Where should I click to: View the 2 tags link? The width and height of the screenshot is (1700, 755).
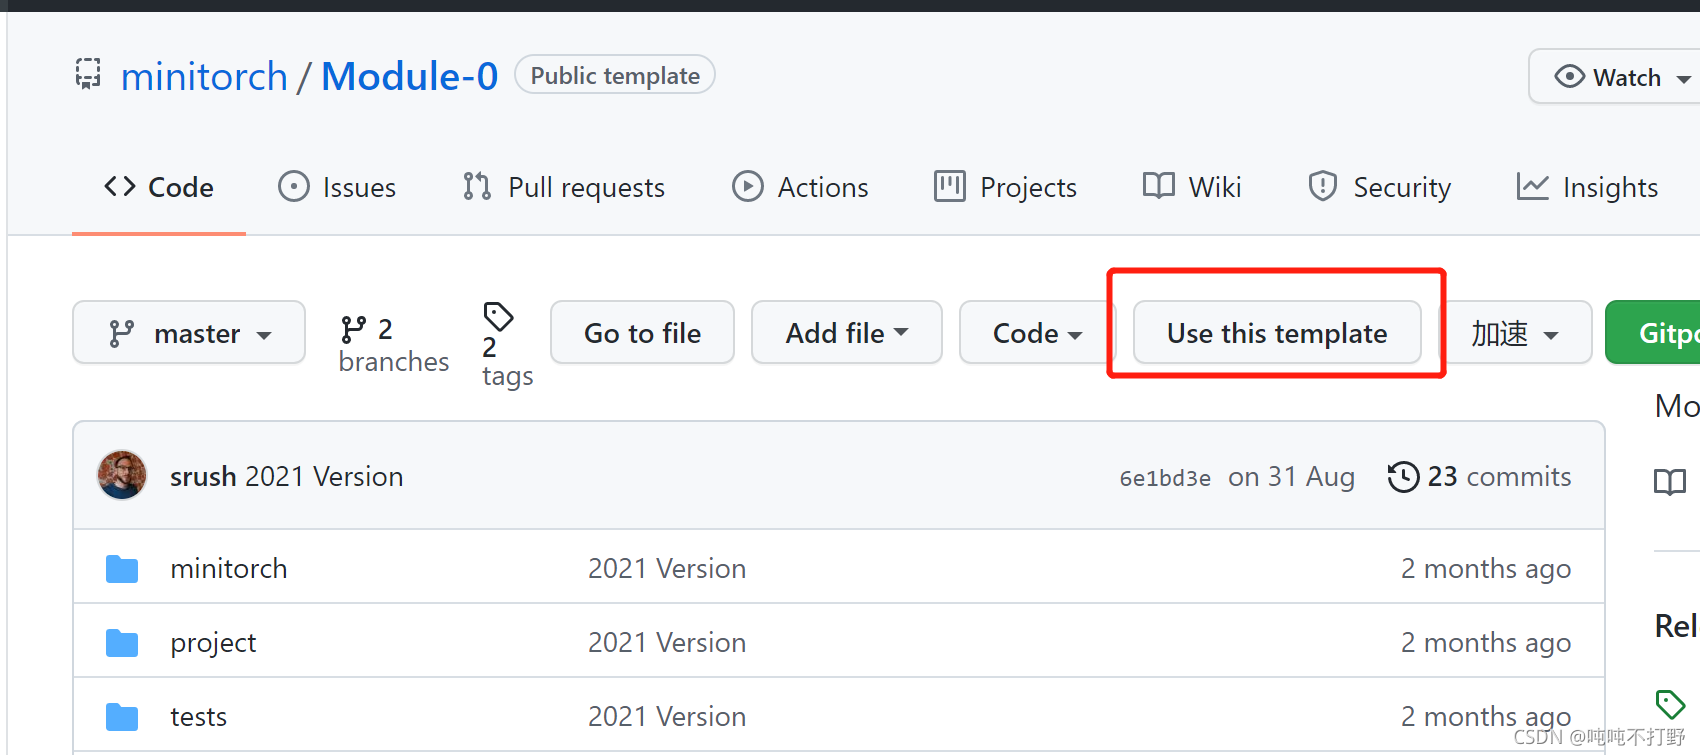[x=507, y=346]
